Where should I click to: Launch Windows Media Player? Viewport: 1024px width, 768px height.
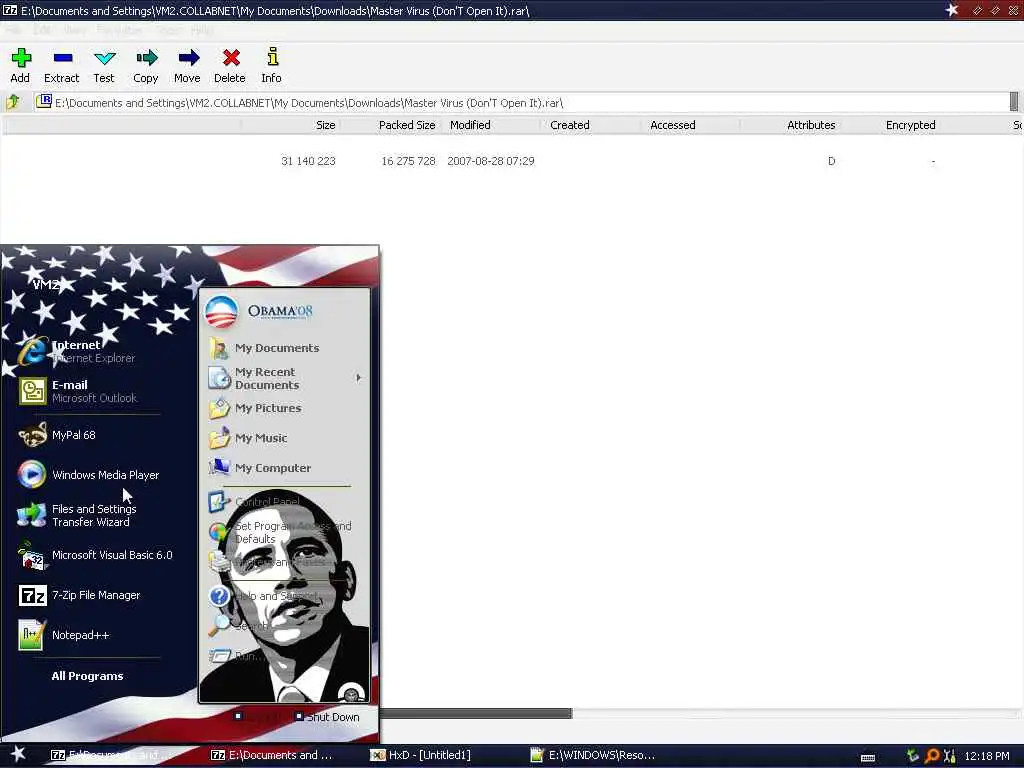click(x=91, y=475)
